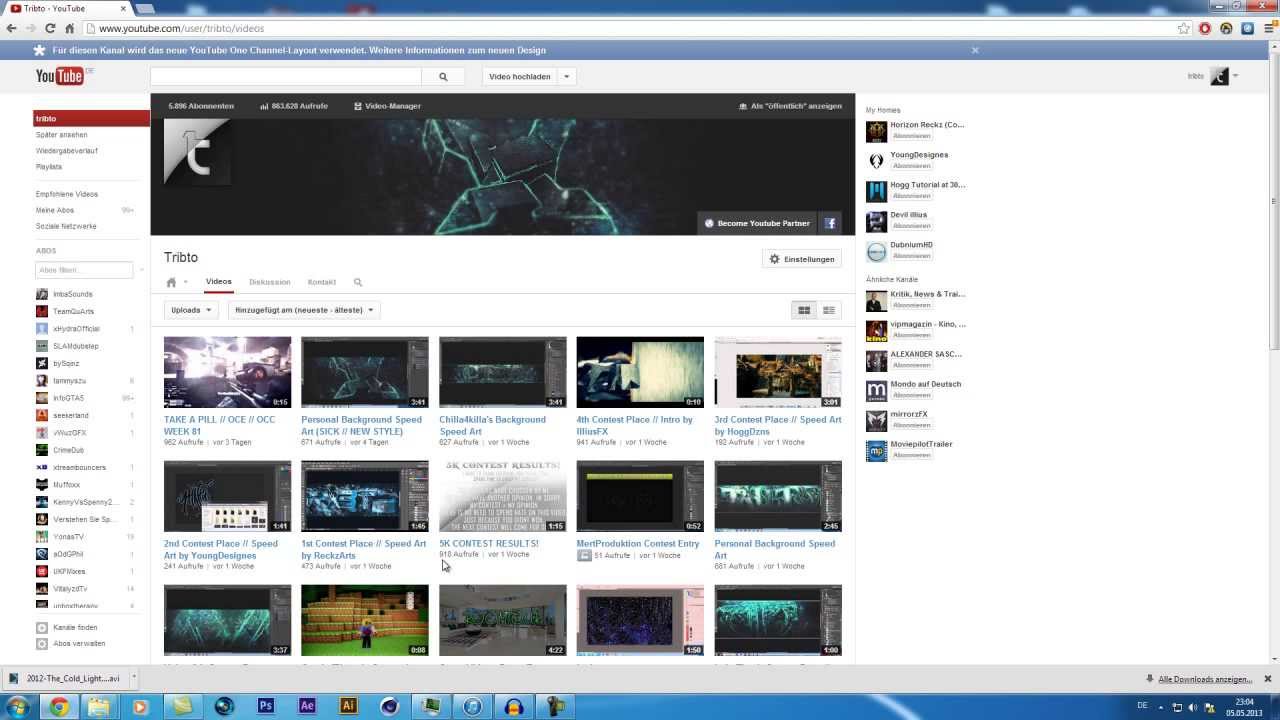
Task: Open the Diskussion tab
Action: (270, 283)
